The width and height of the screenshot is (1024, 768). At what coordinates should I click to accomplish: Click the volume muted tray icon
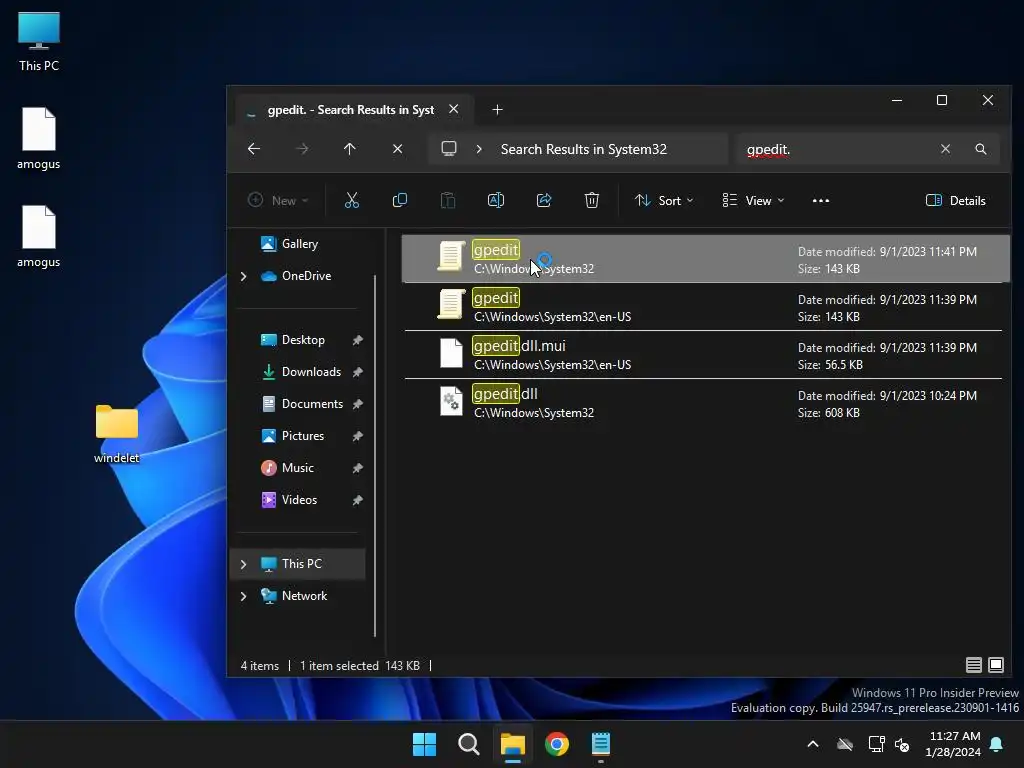tap(903, 744)
